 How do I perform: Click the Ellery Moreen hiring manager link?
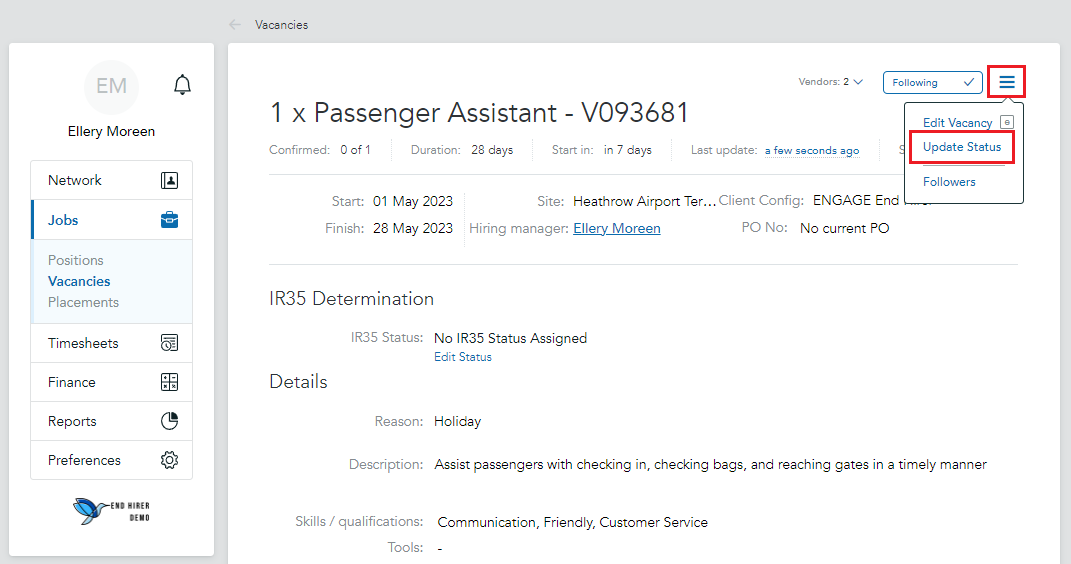pyautogui.click(x=617, y=229)
